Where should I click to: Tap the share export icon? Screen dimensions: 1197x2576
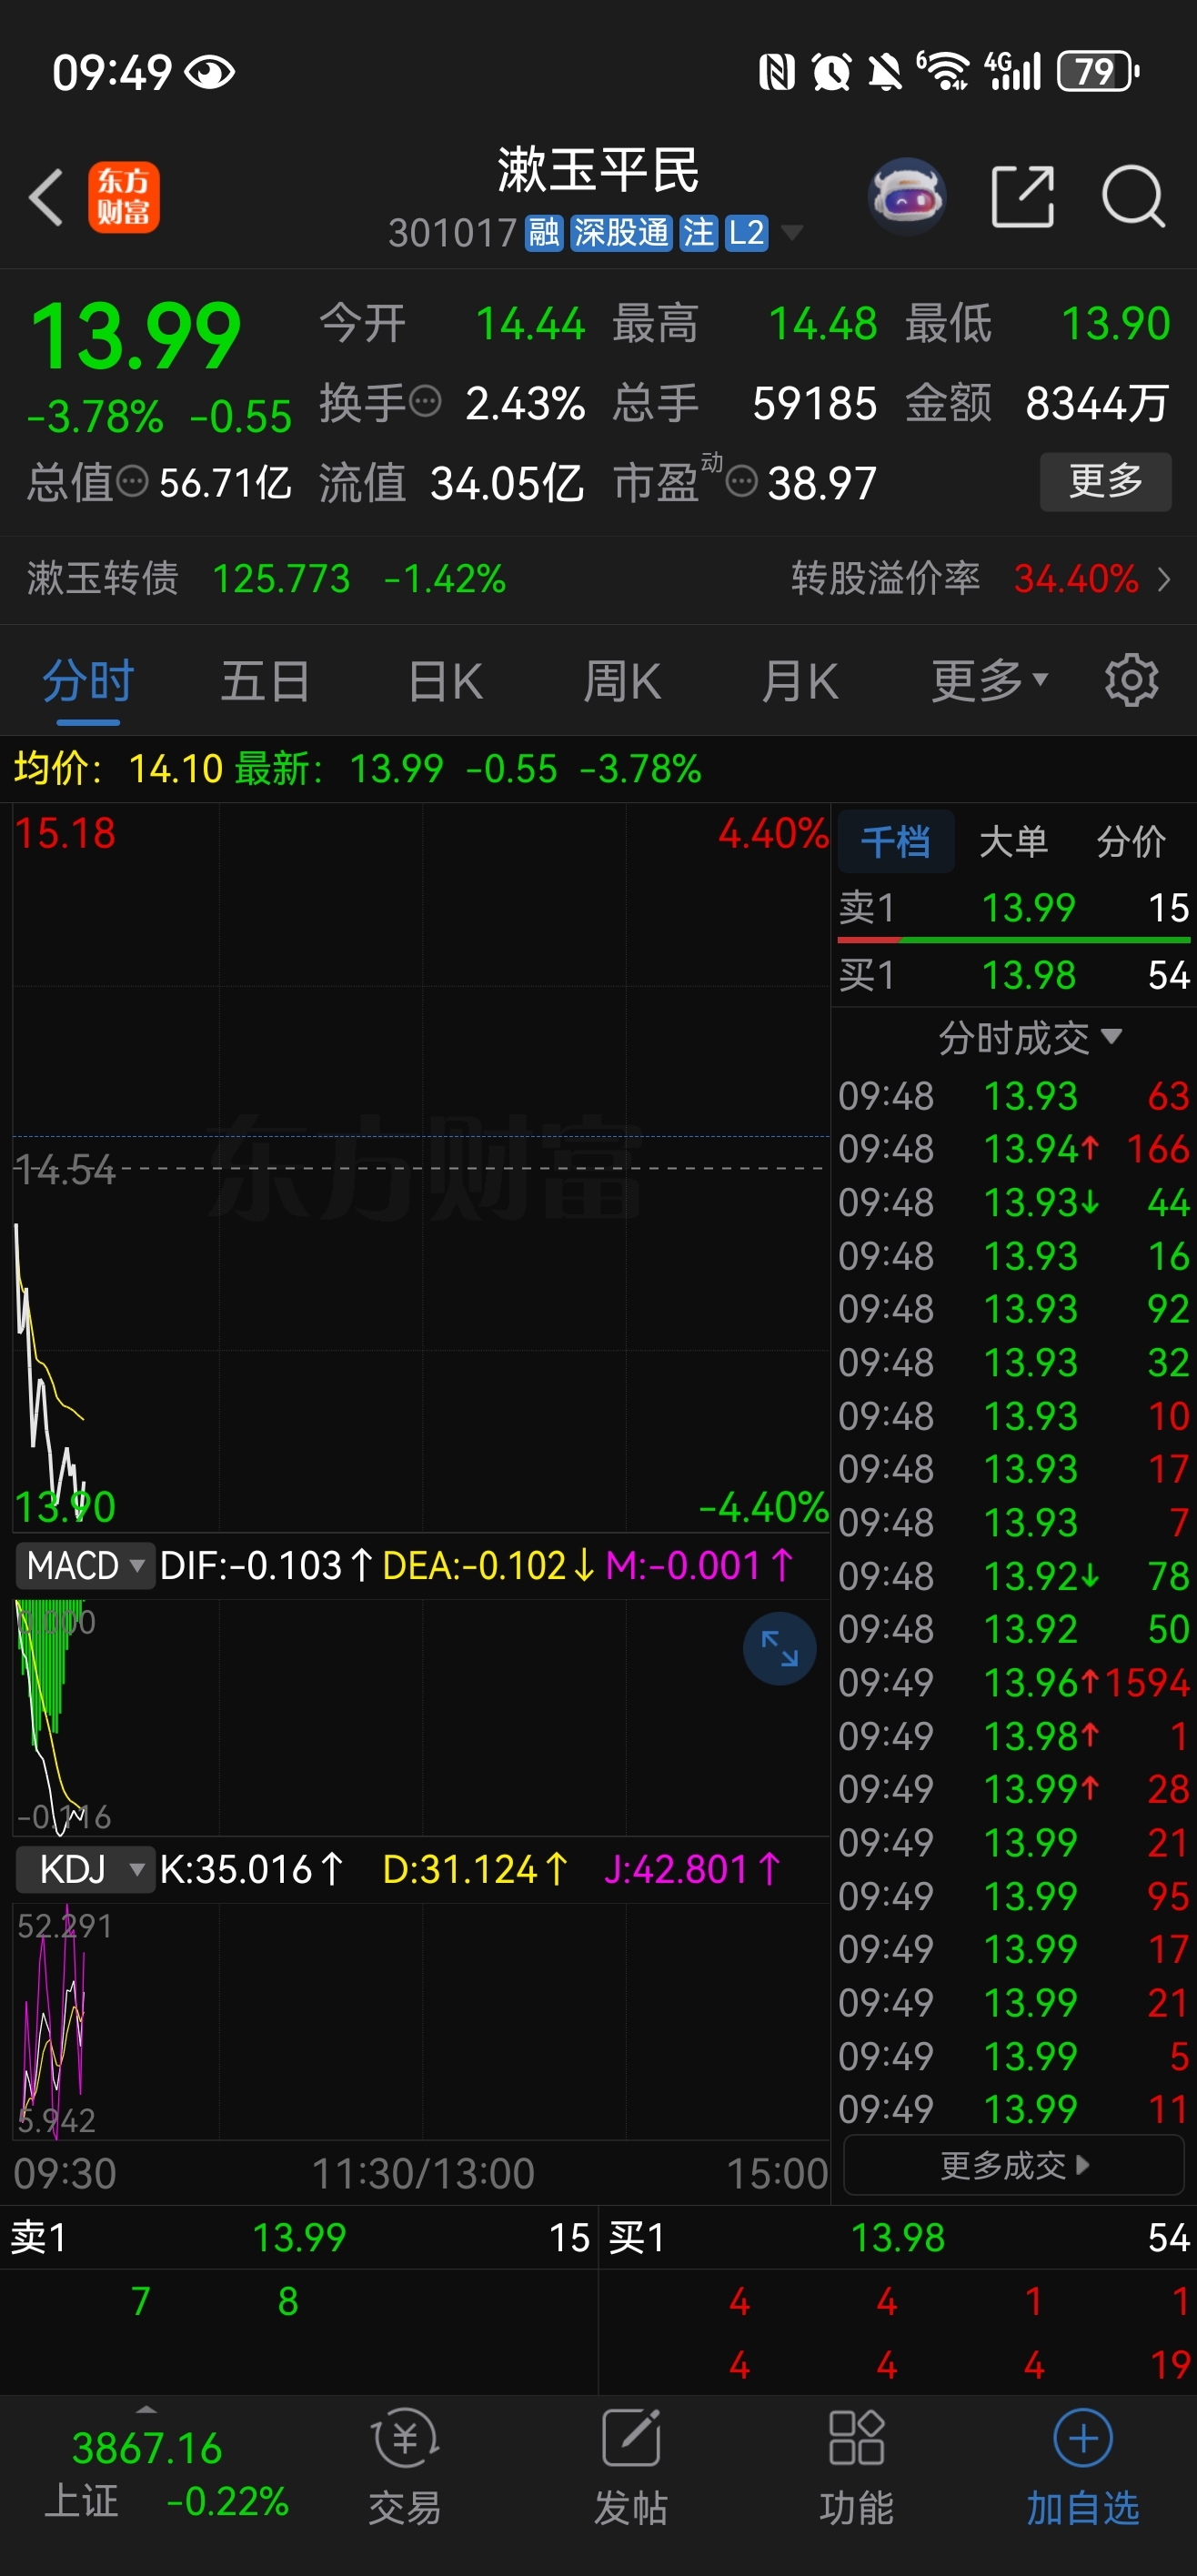(1022, 196)
